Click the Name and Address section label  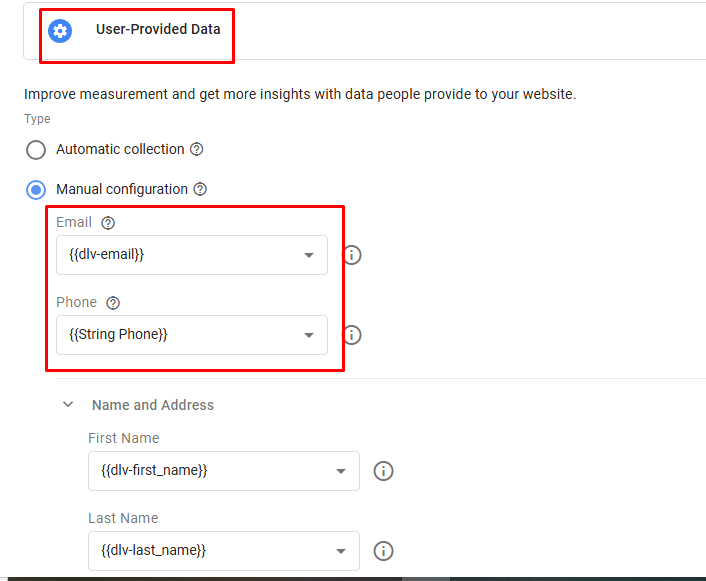153,405
